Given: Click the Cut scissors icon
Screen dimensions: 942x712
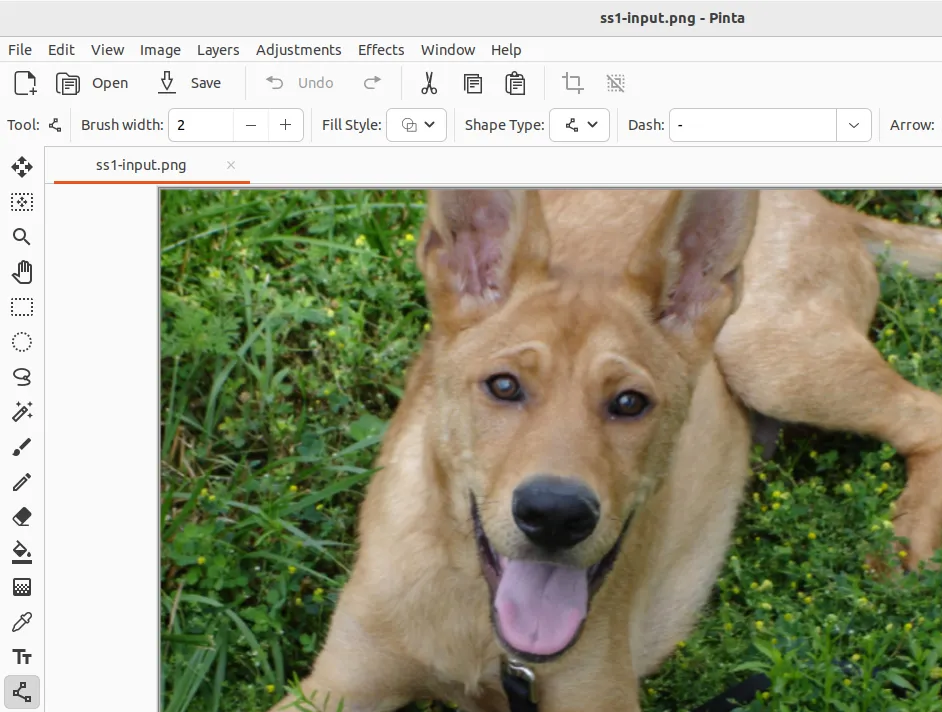Looking at the screenshot, I should coord(429,83).
